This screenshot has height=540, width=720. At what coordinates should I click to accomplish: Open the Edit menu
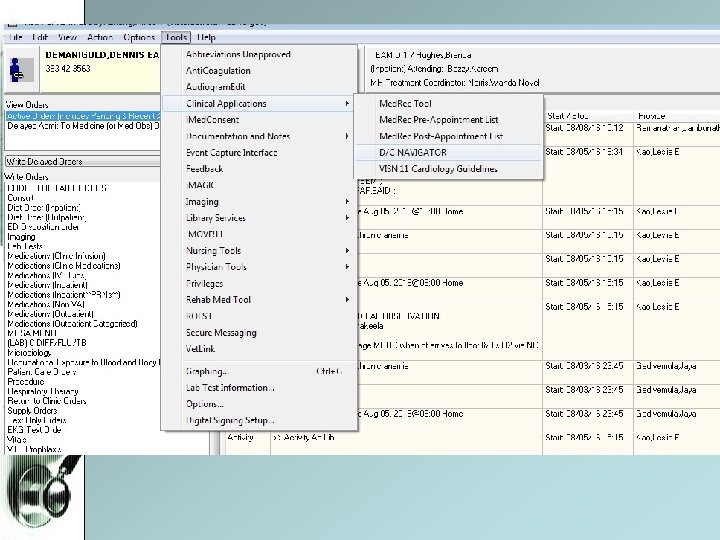pyautogui.click(x=40, y=37)
